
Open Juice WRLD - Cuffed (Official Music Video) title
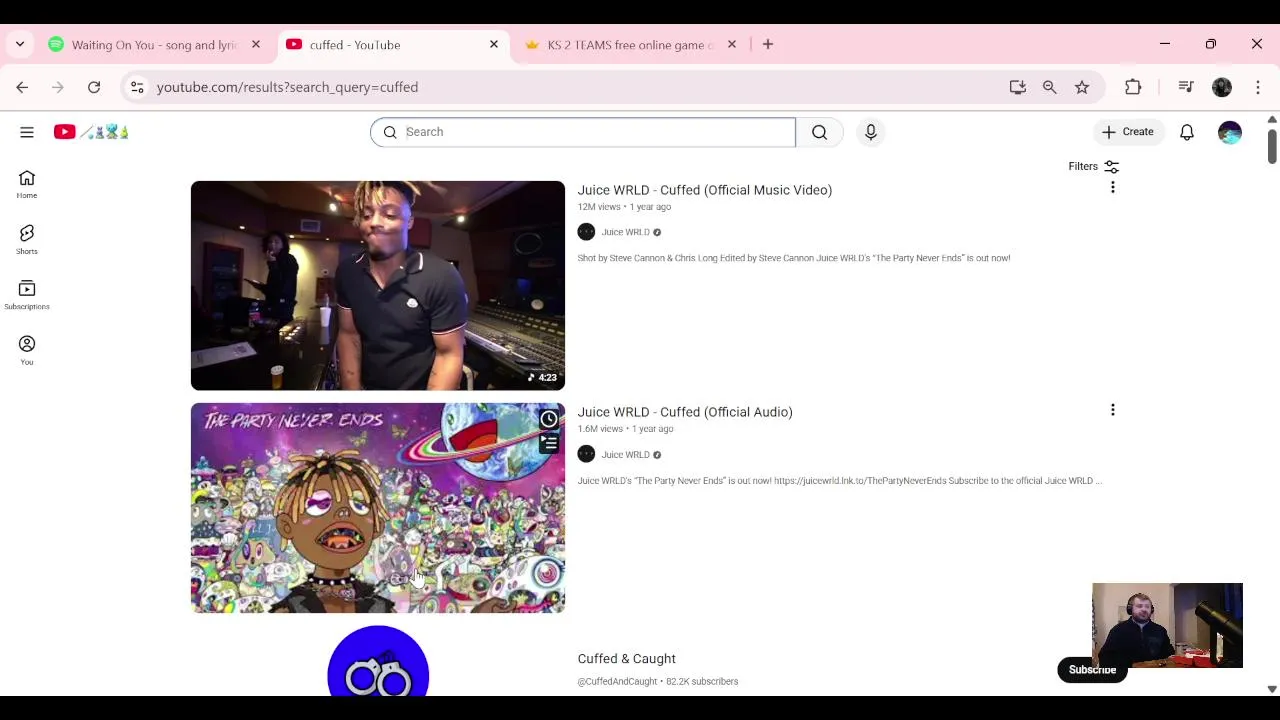[x=704, y=190]
